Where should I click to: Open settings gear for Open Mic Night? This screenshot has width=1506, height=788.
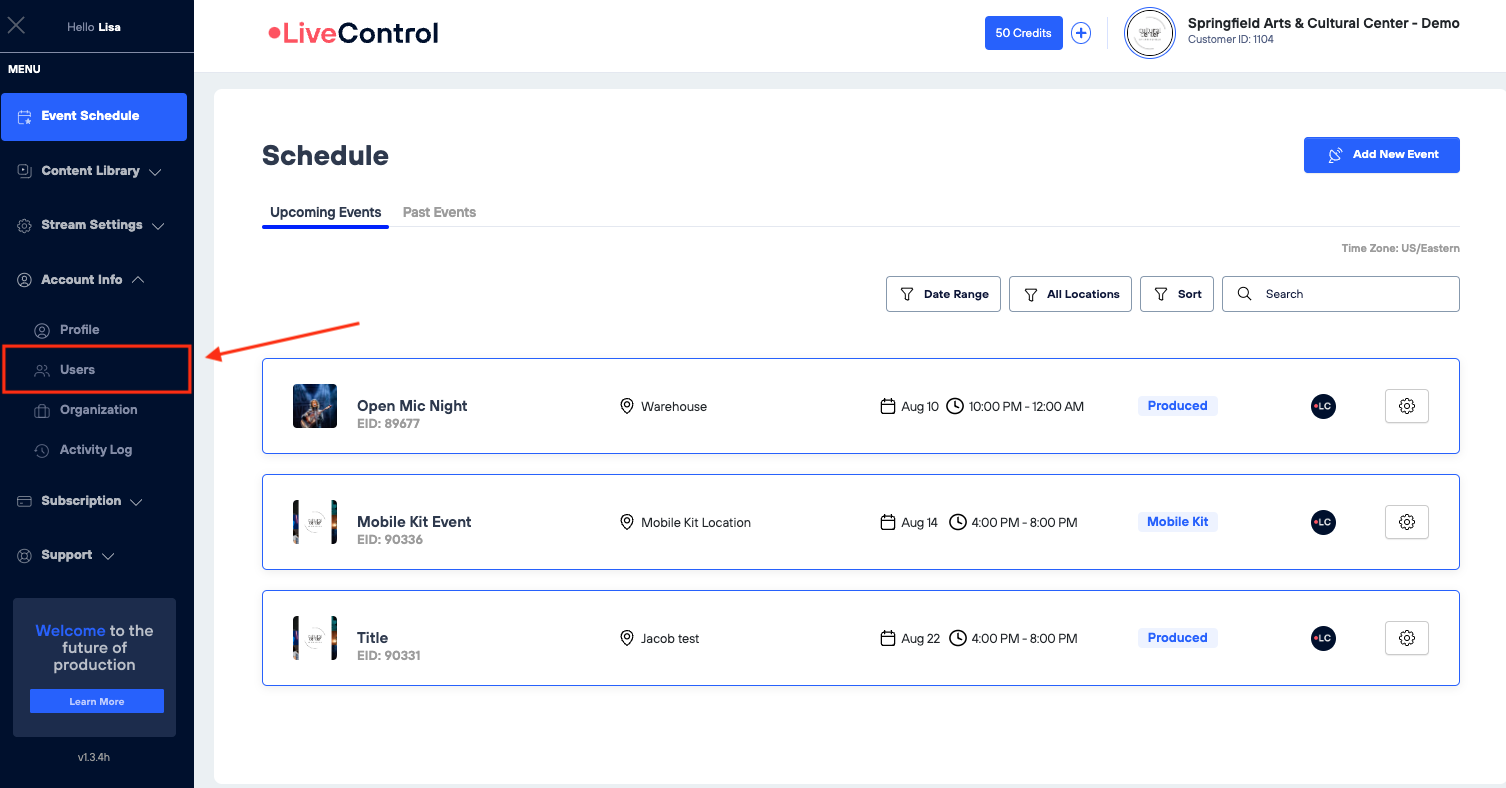point(1406,406)
